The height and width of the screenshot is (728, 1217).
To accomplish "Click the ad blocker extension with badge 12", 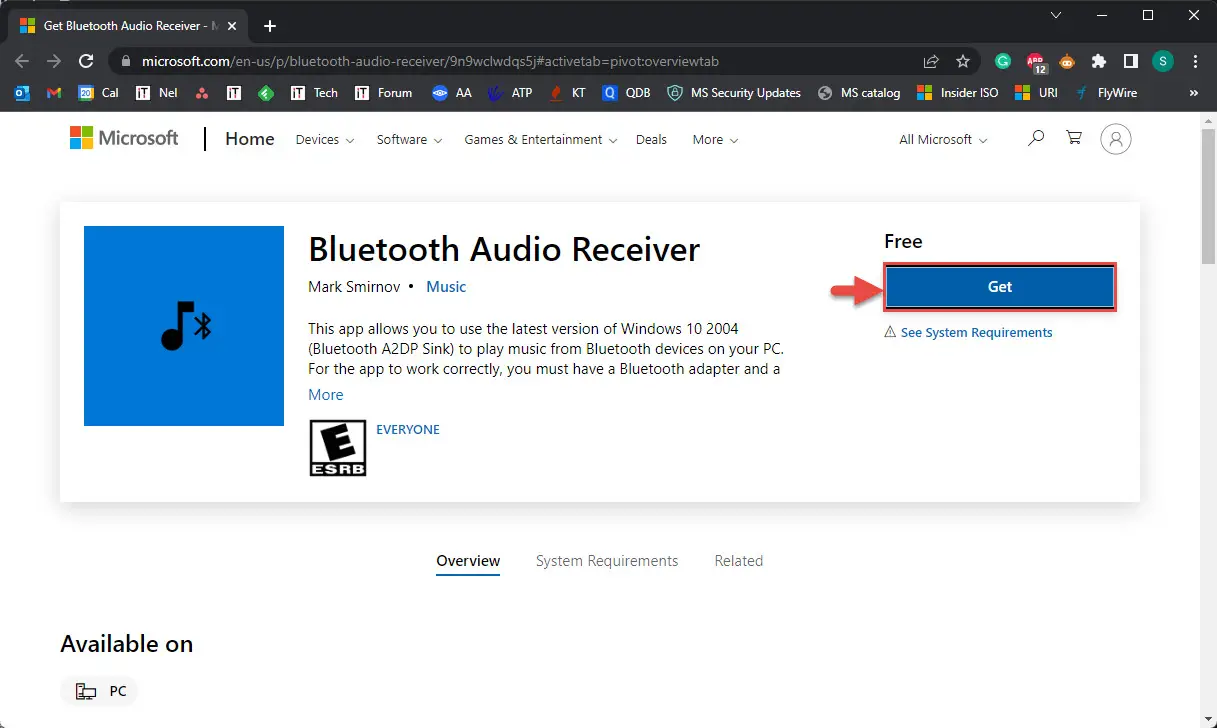I will click(1035, 61).
